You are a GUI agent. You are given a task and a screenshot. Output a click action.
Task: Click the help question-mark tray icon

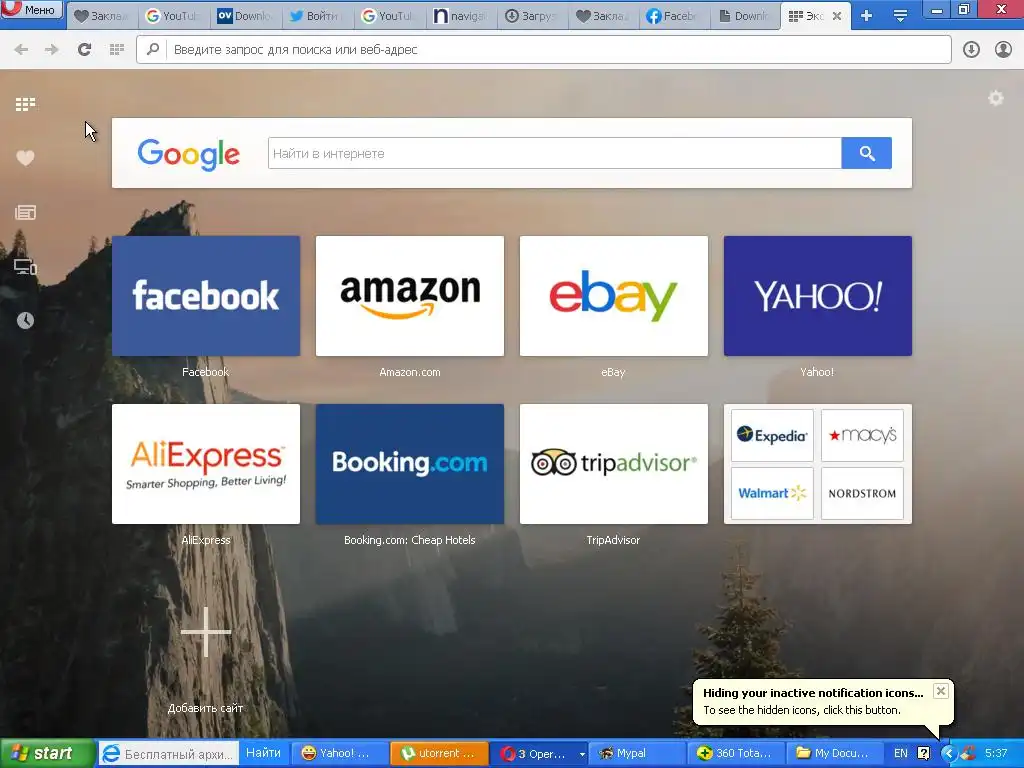point(923,754)
